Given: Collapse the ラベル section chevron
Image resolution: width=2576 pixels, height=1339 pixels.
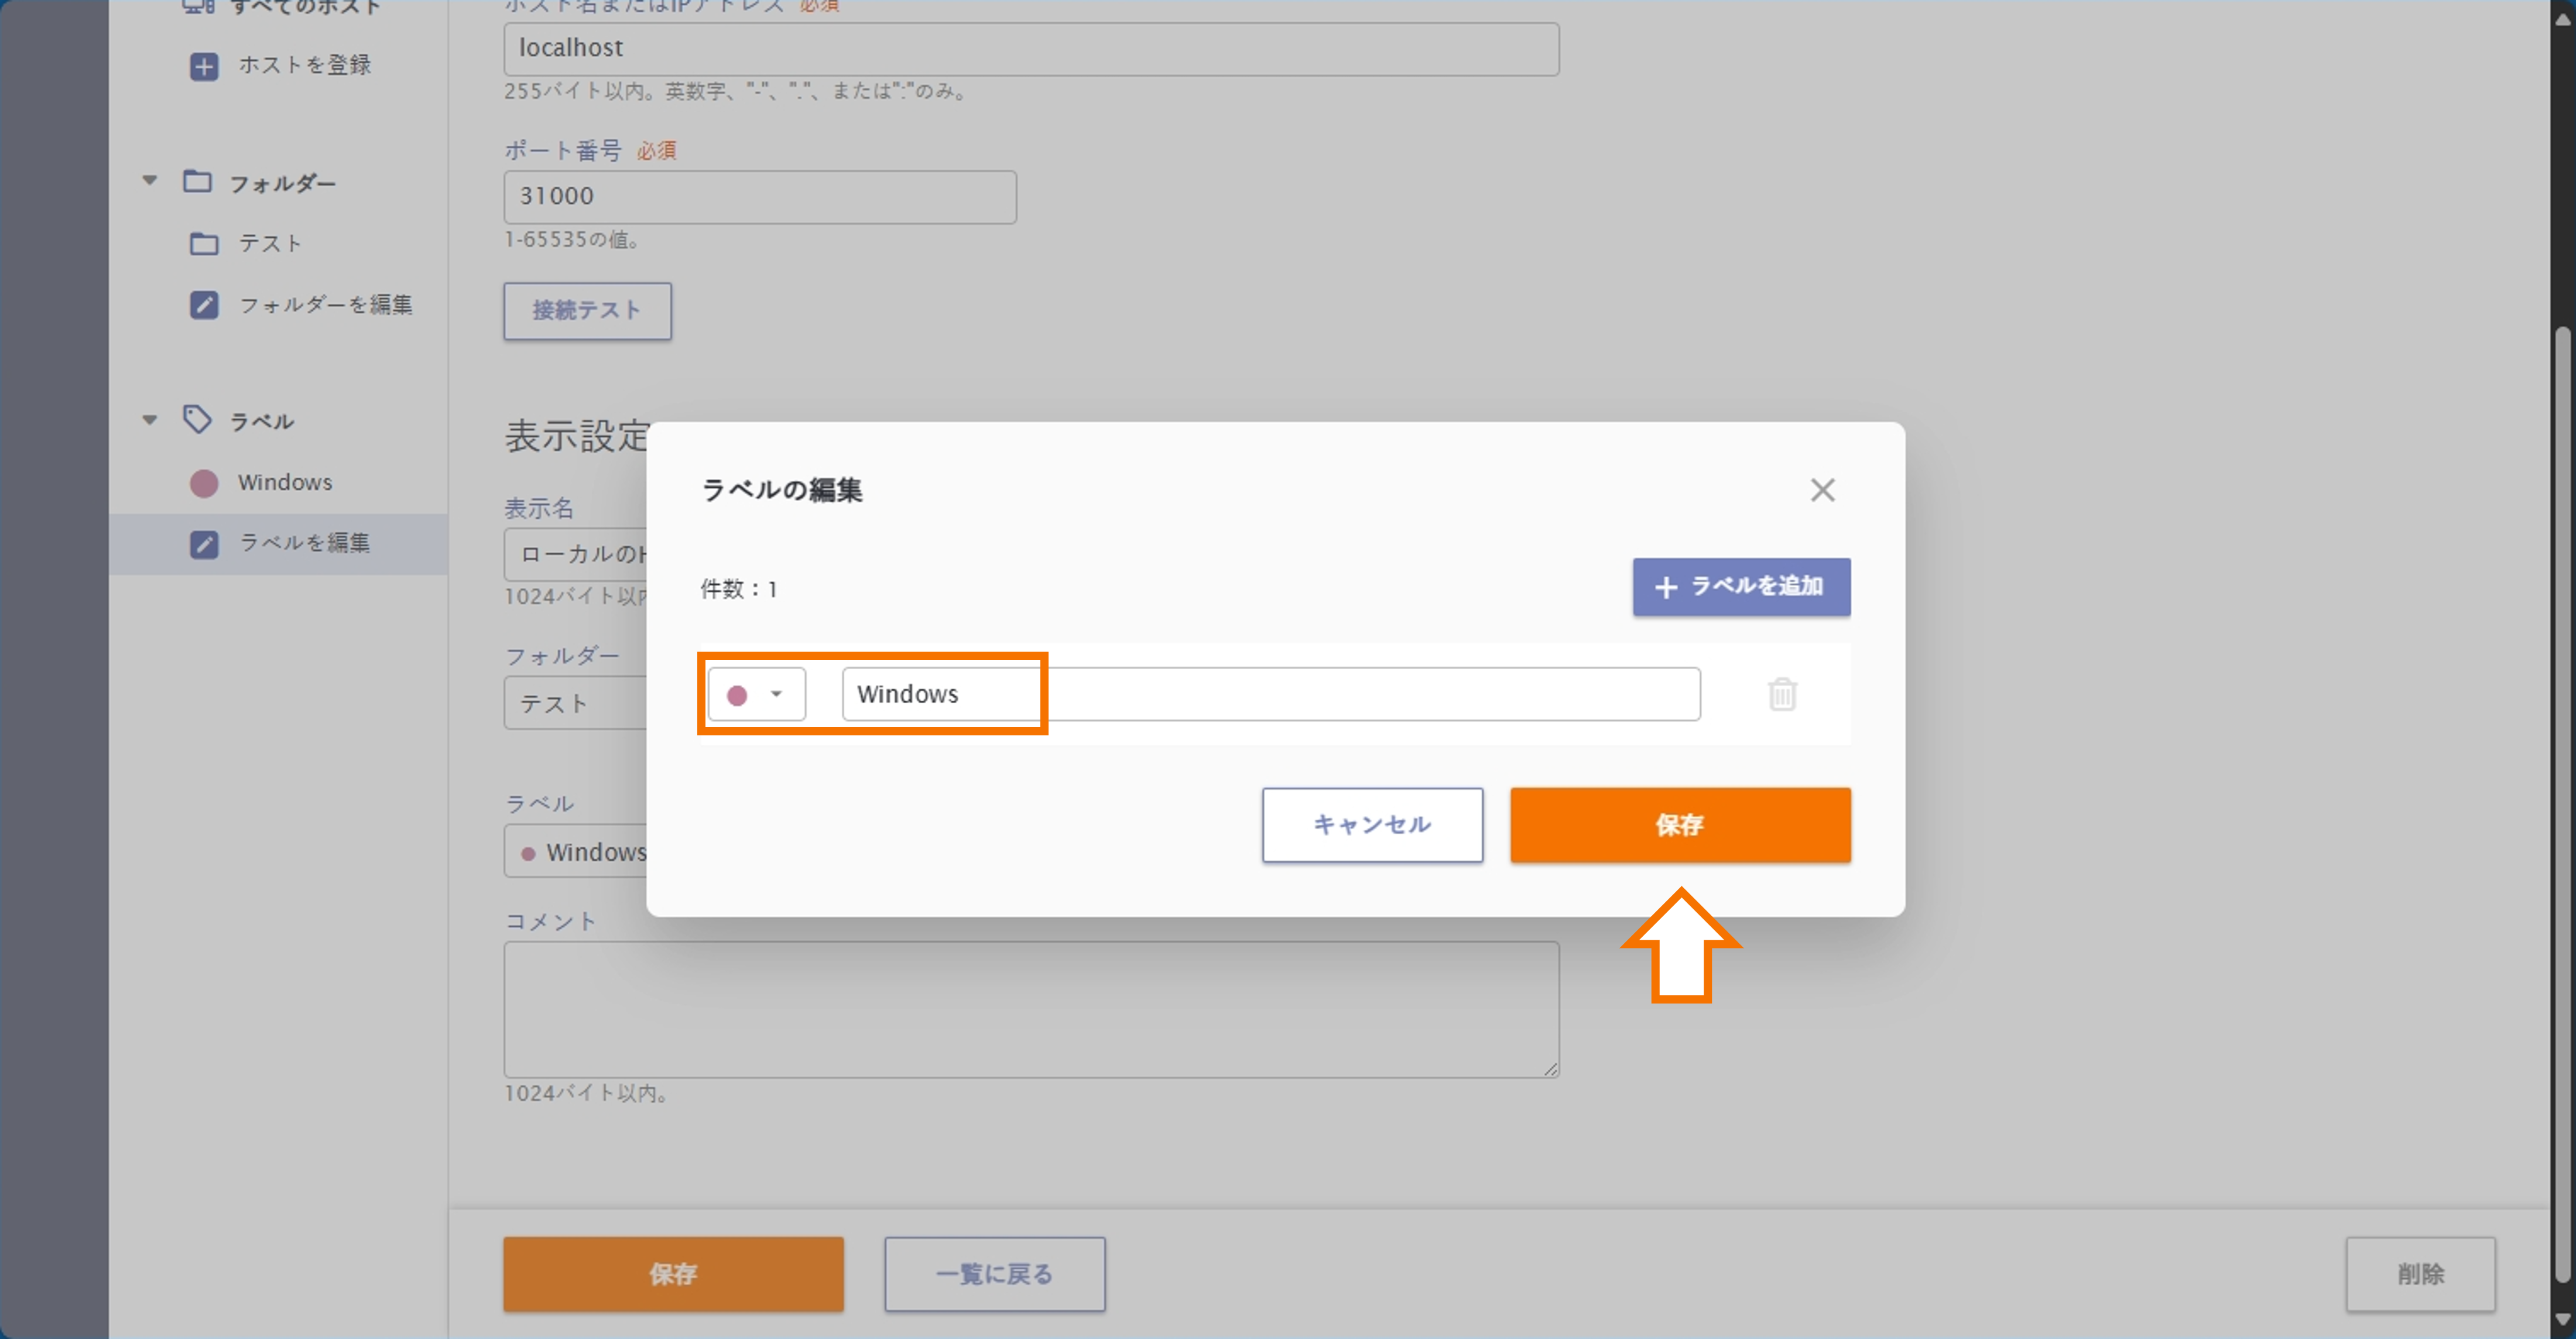Looking at the screenshot, I should [149, 419].
